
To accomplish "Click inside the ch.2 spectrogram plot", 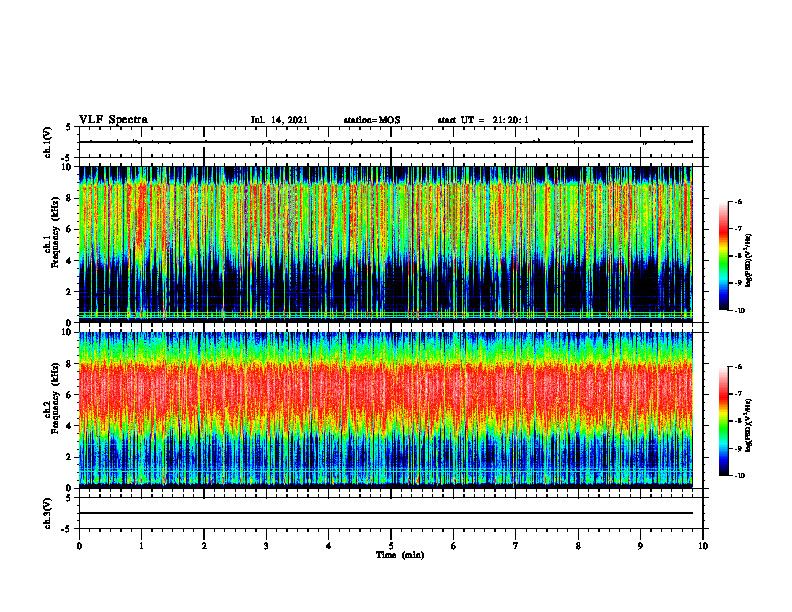I will click(x=385, y=410).
